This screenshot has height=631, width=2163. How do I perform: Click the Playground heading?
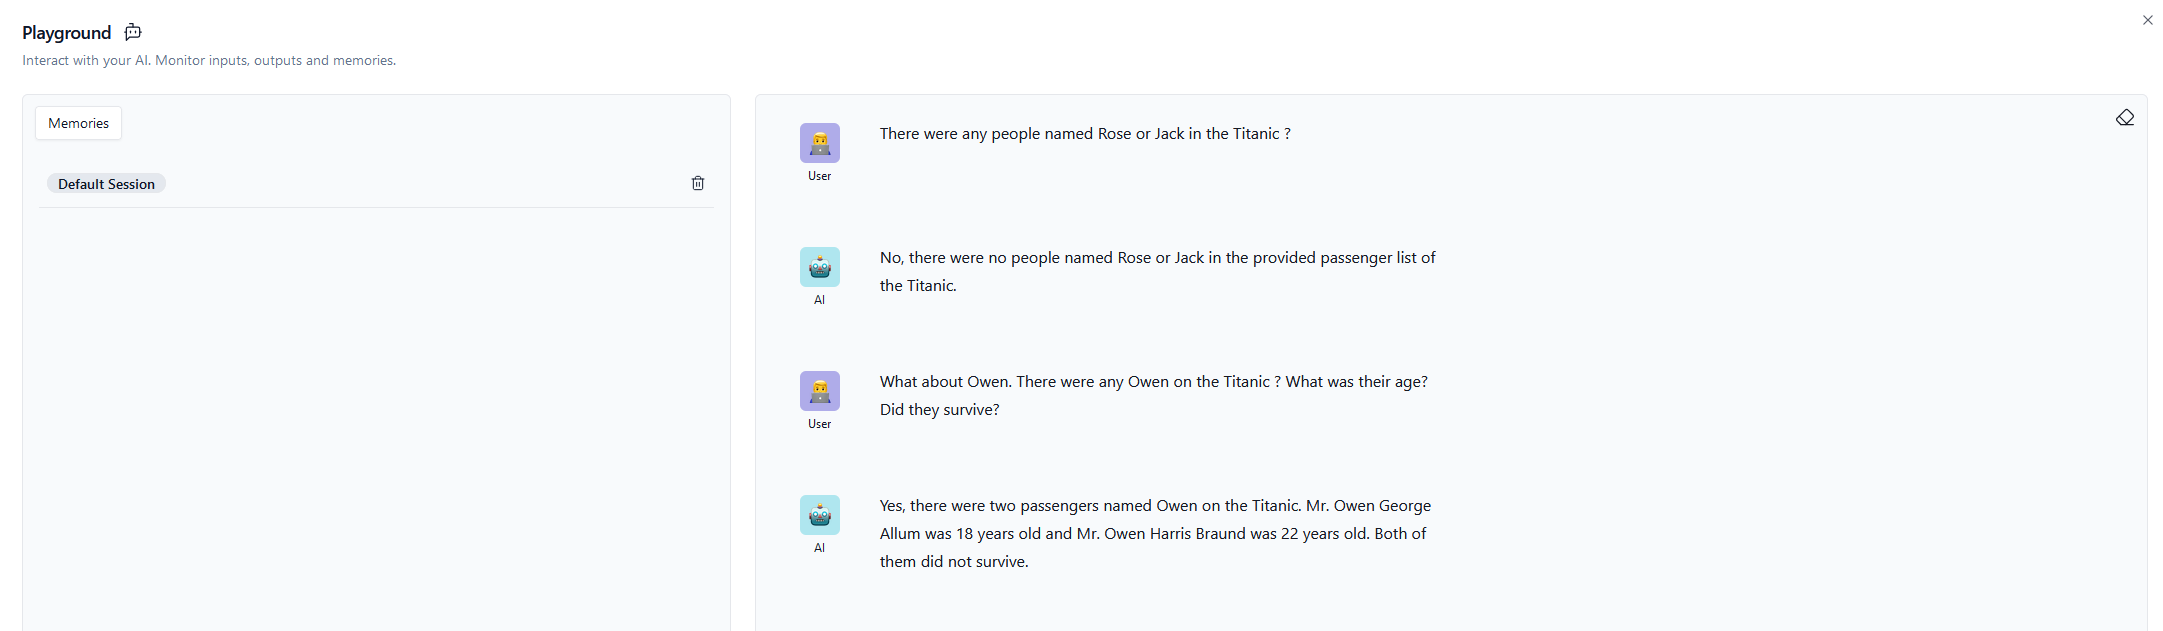tap(67, 33)
